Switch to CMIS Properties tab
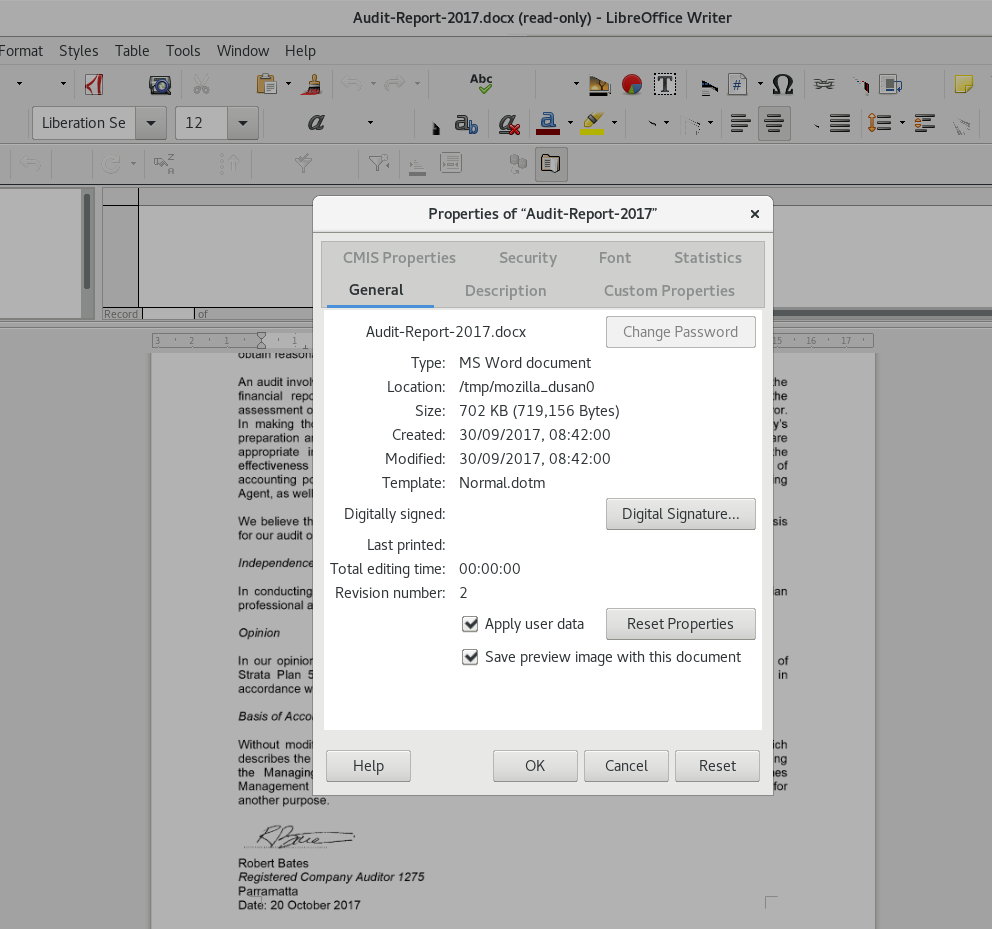This screenshot has height=929, width=992. (399, 258)
